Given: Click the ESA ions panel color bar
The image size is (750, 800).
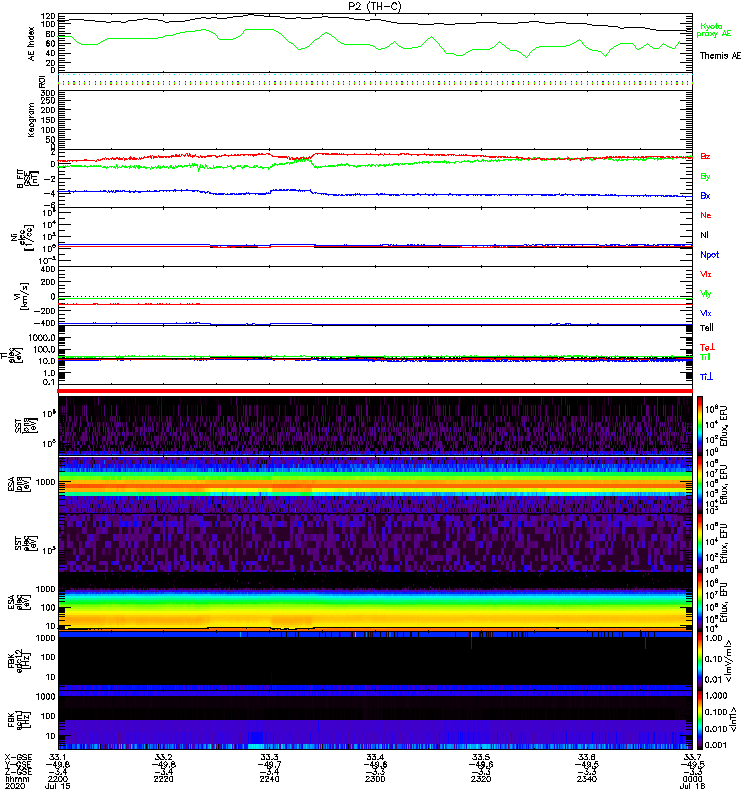Looking at the screenshot, I should (700, 484).
